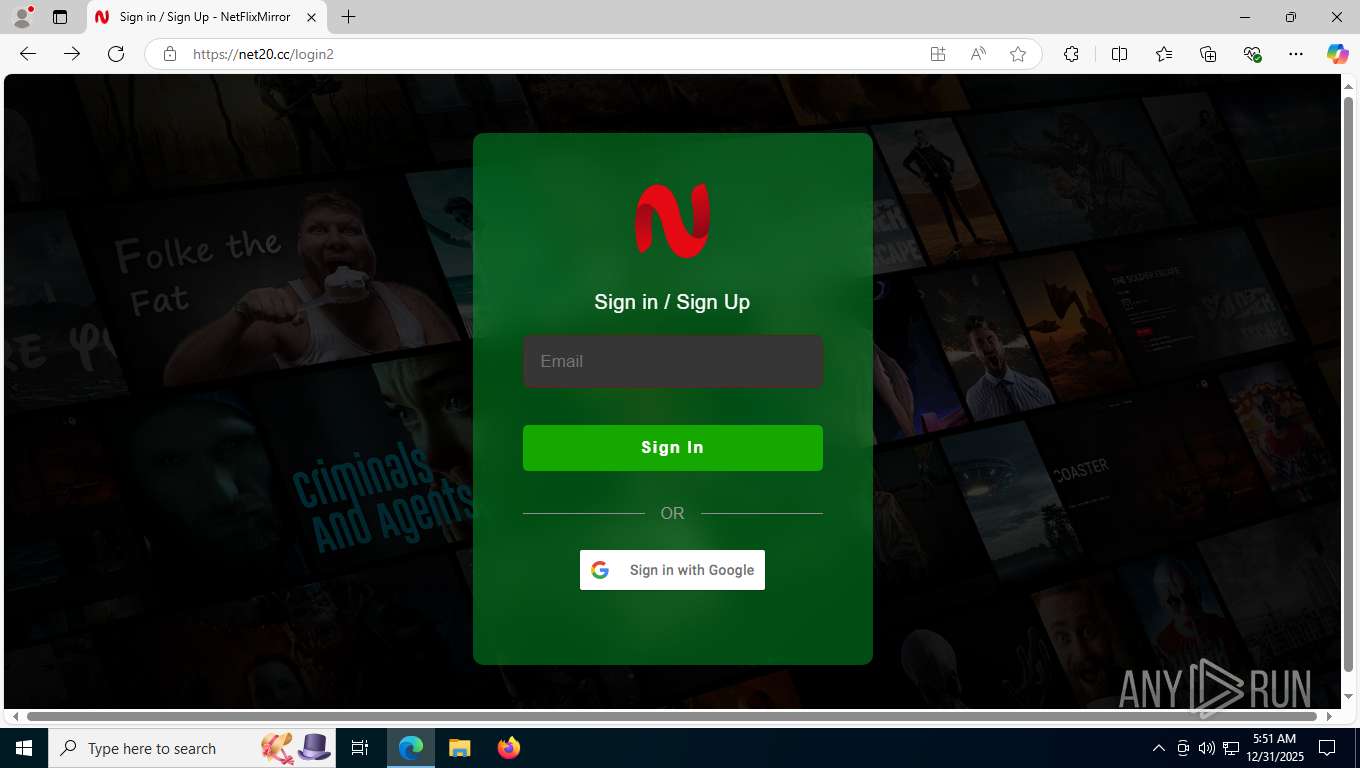Go back to previous page

coord(28,54)
